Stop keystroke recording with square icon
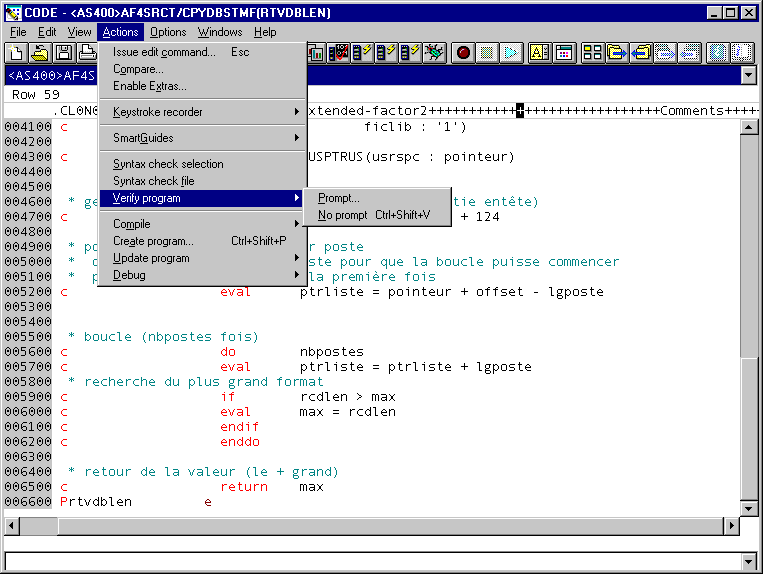The width and height of the screenshot is (763, 574). click(x=487, y=53)
